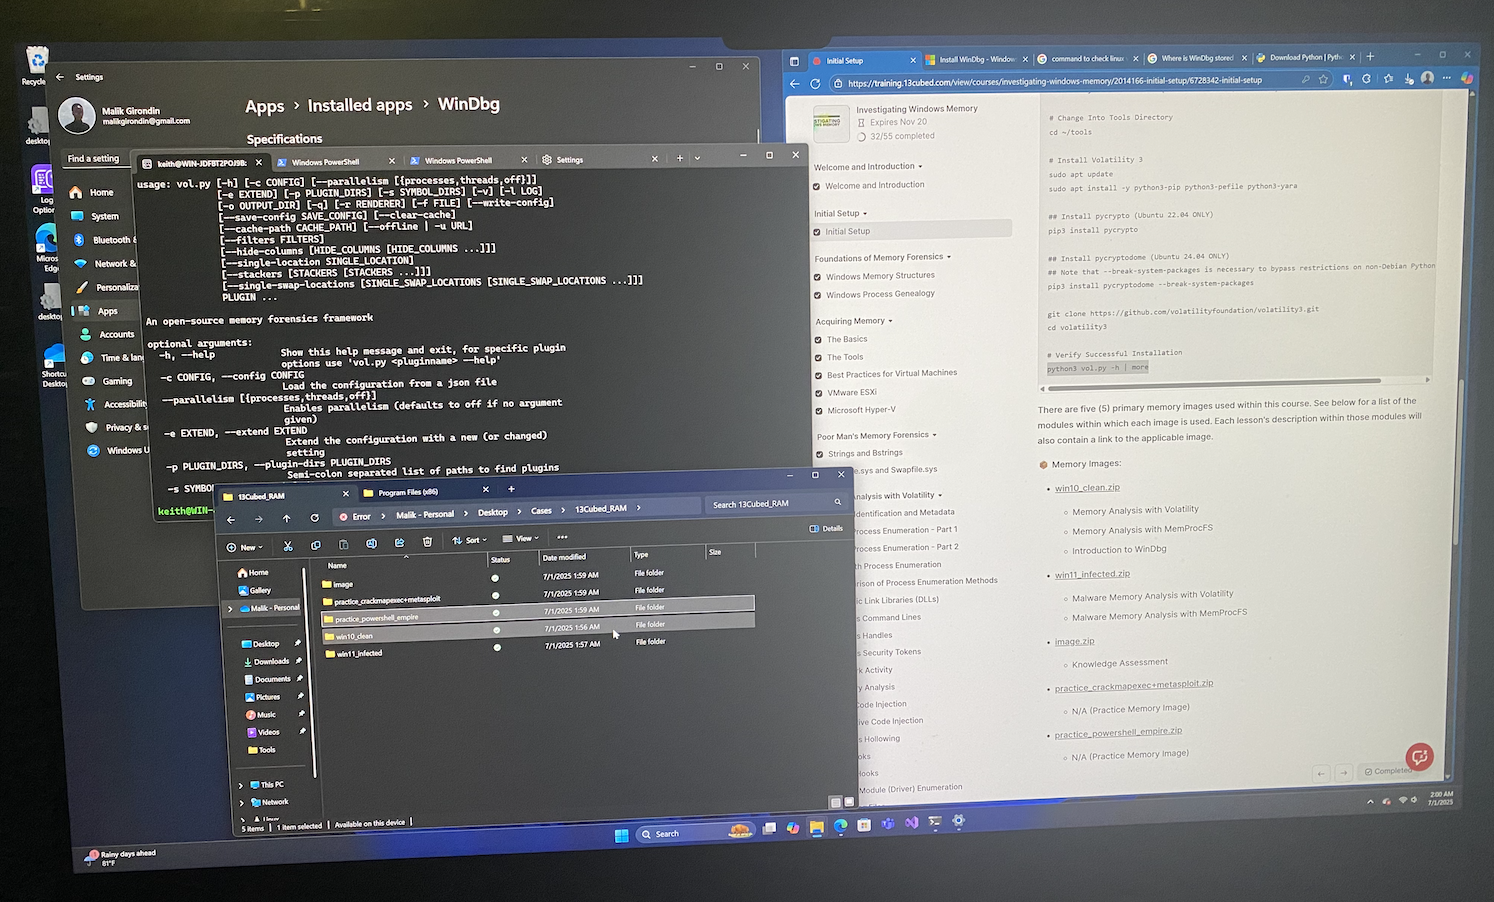Toggle Initial Setup lesson checkbox

click(817, 232)
